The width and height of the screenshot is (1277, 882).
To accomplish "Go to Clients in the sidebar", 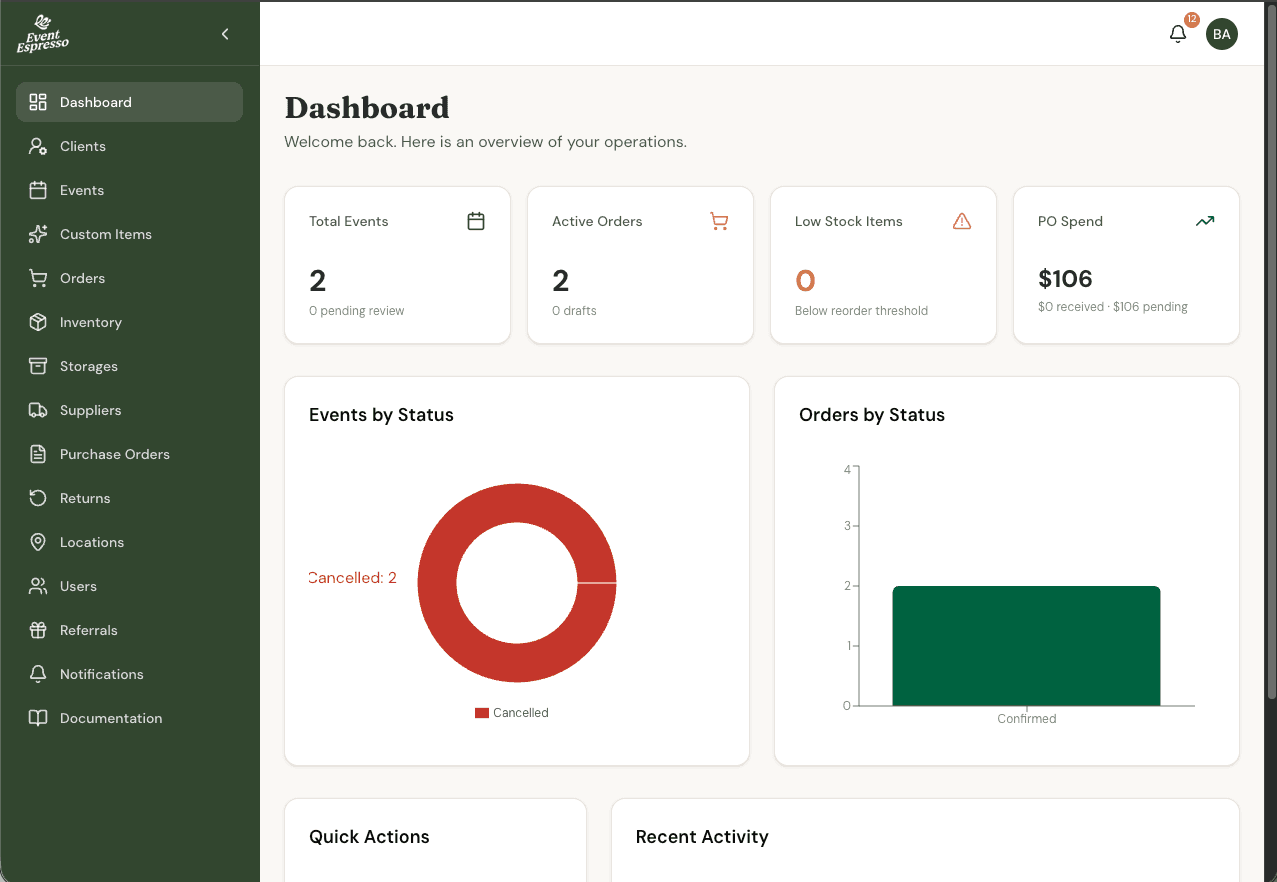I will pos(83,146).
